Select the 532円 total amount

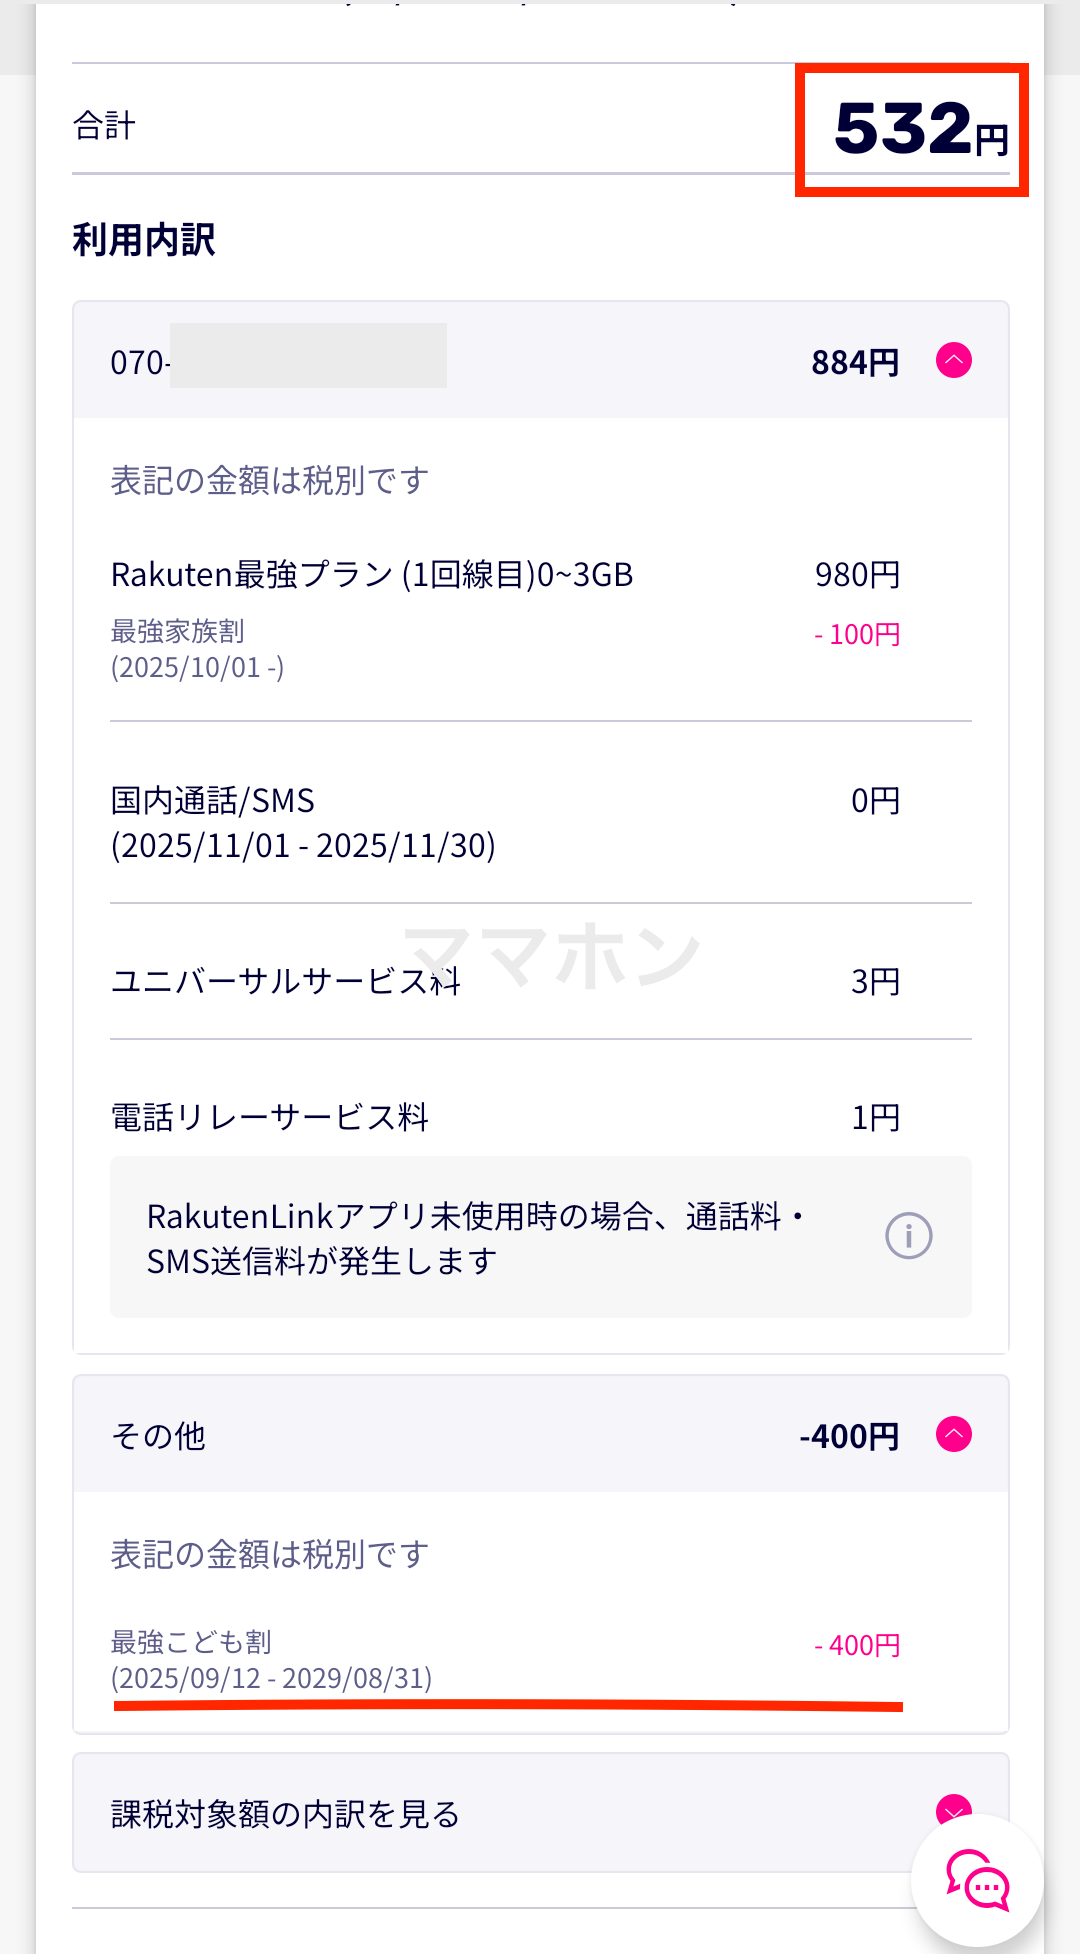coord(919,130)
